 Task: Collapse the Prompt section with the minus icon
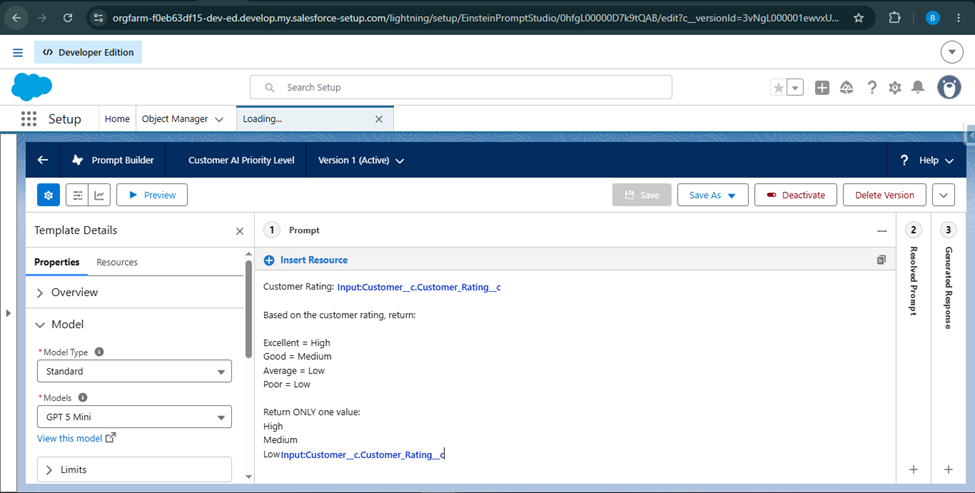click(882, 231)
